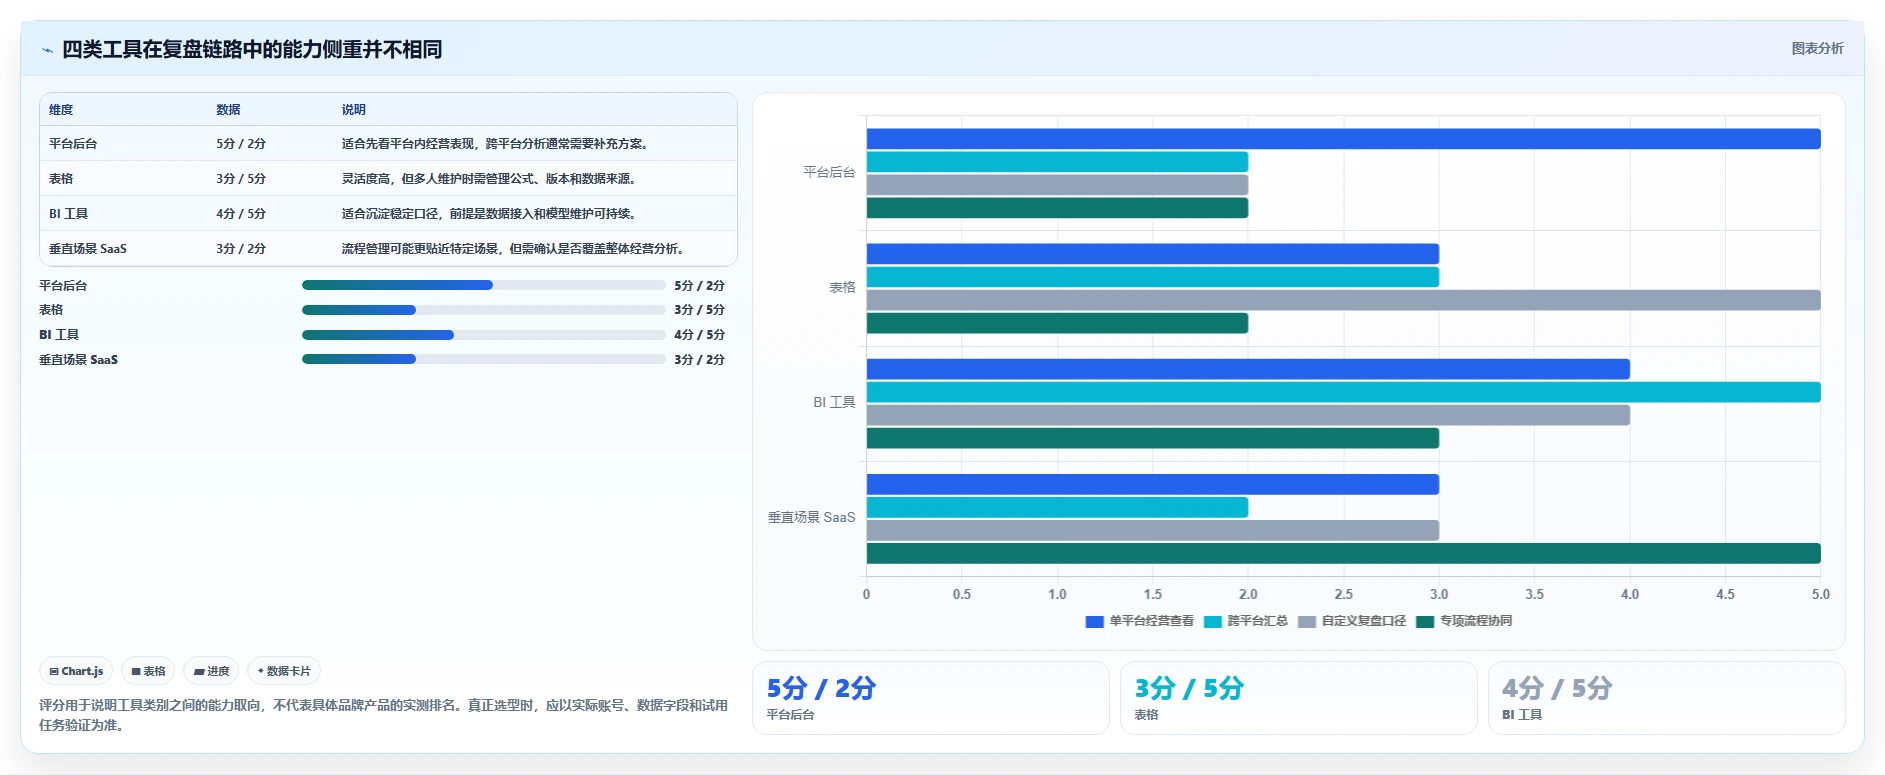This screenshot has height=775, width=1885.
Task: Click the 说明 table column header
Action: pos(353,110)
